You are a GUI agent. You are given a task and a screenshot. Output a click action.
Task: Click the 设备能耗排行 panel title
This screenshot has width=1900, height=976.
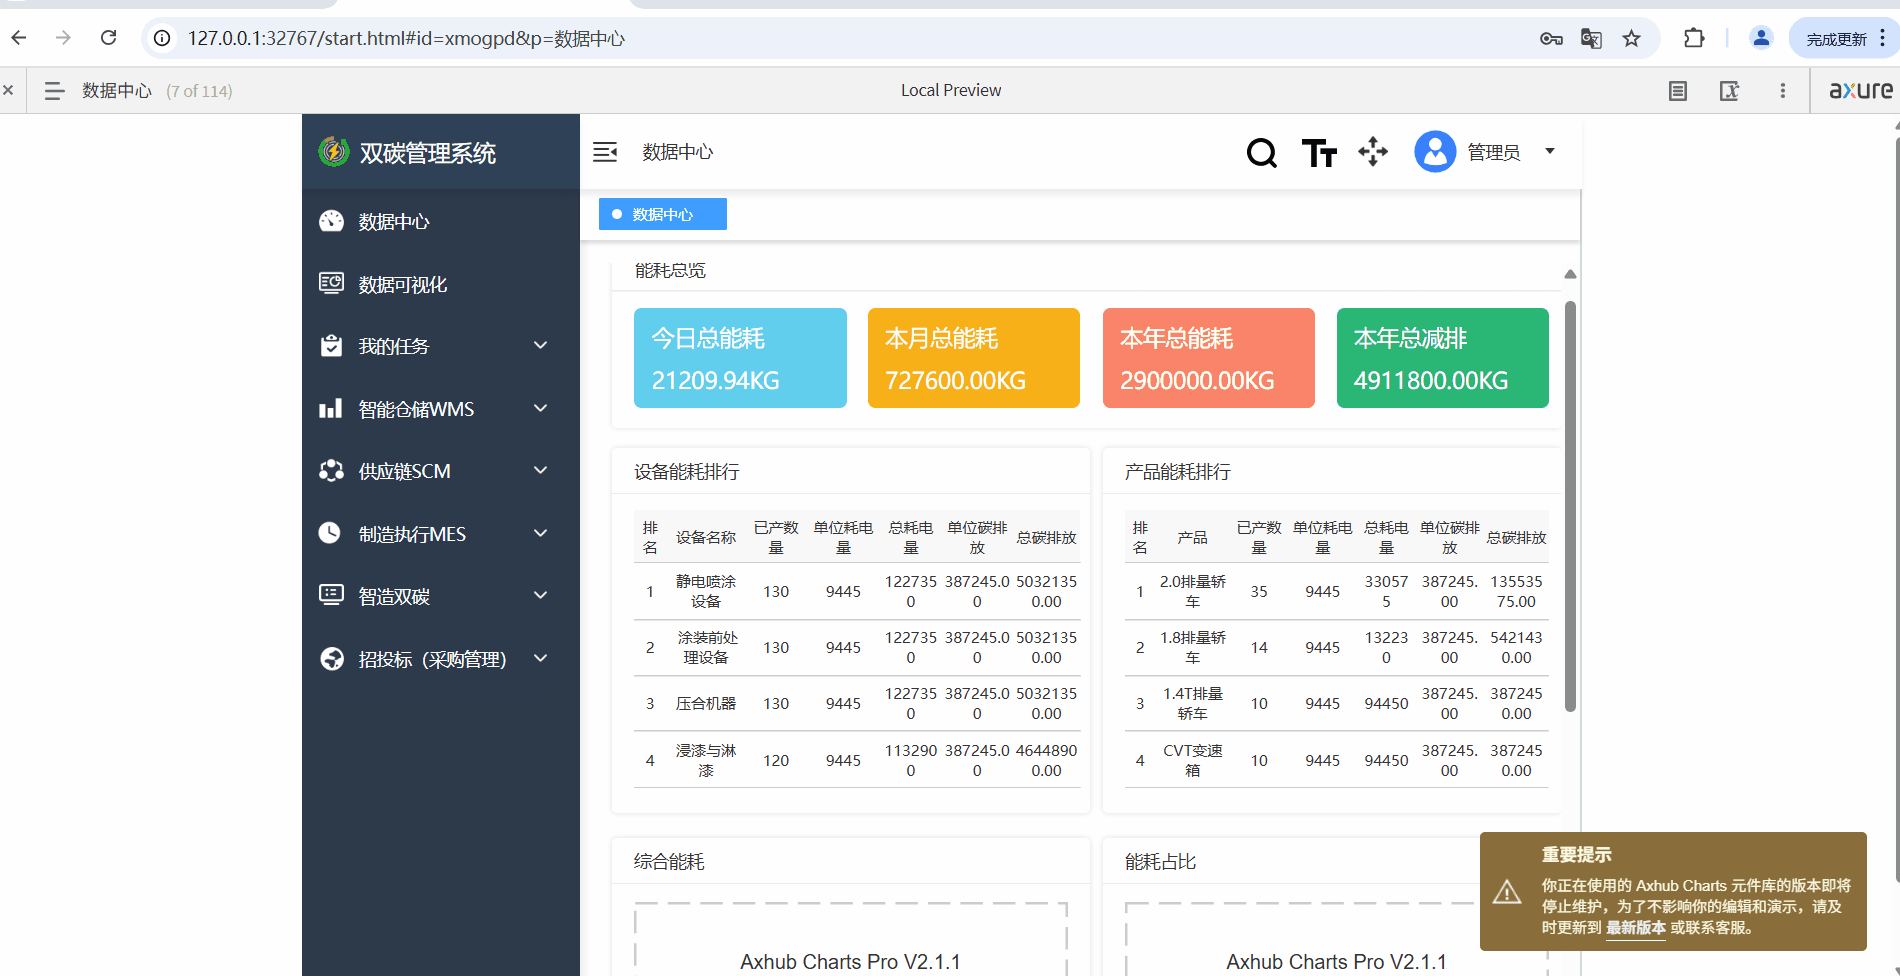pyautogui.click(x=687, y=472)
